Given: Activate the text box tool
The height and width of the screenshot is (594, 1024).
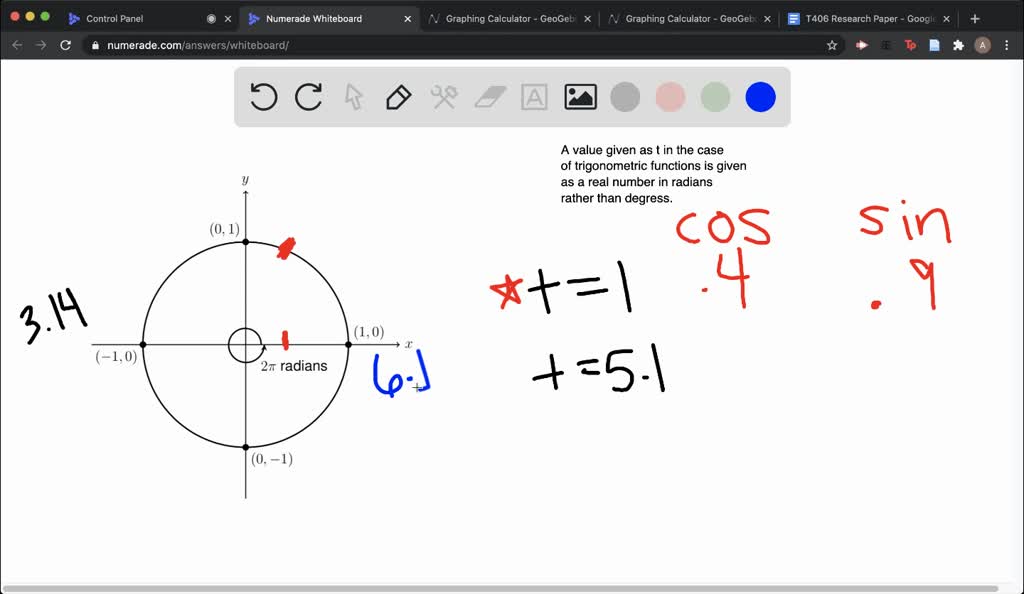Looking at the screenshot, I should [535, 97].
